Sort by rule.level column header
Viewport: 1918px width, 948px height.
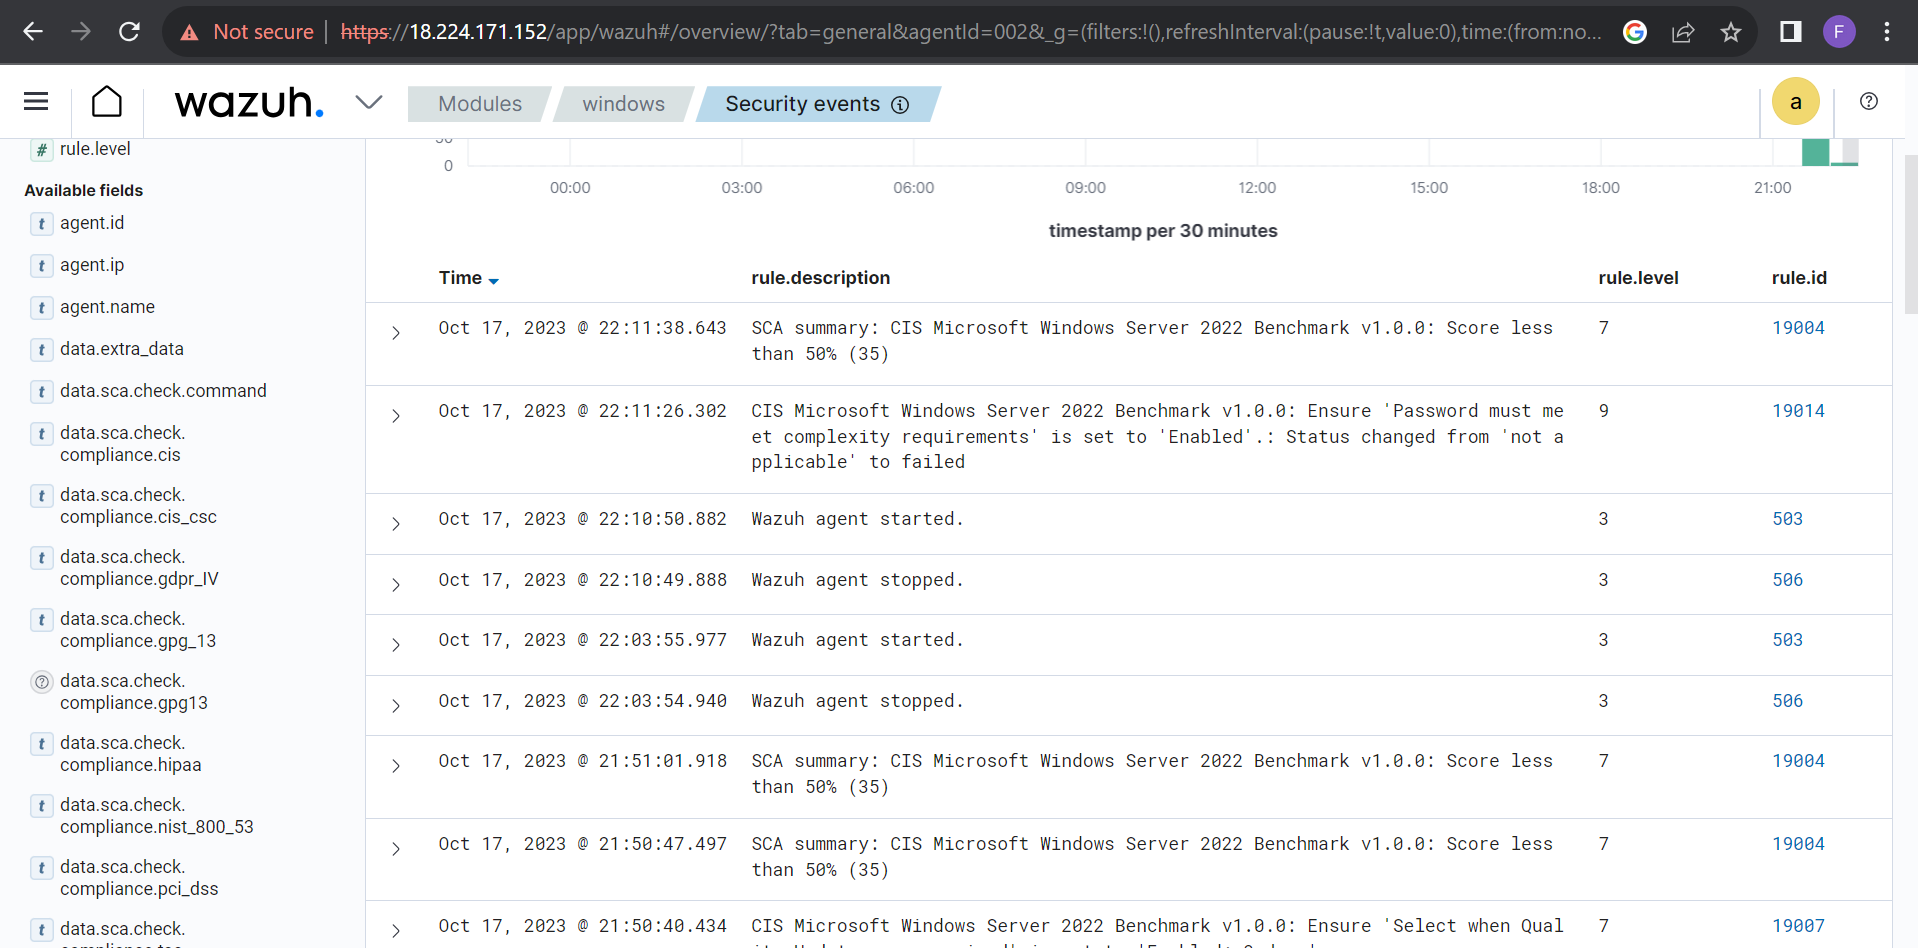(x=1638, y=278)
